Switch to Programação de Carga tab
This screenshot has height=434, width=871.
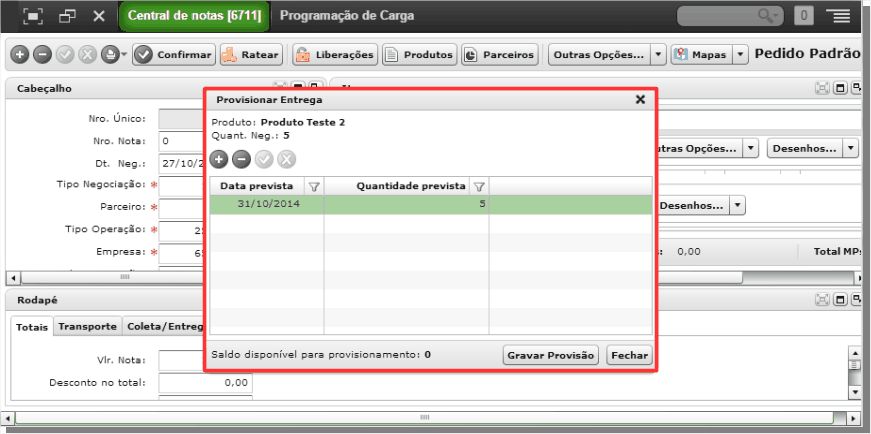tap(347, 16)
